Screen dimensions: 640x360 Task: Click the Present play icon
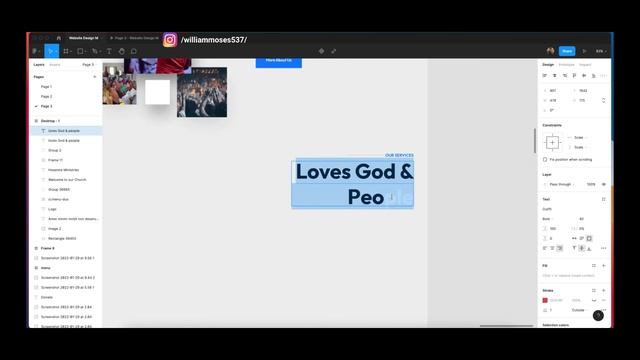[584, 51]
